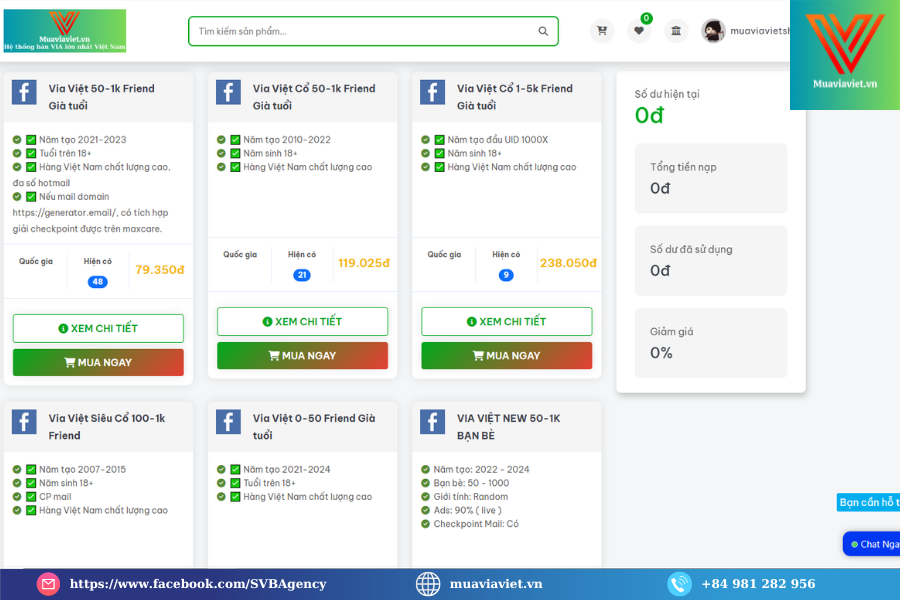900x600 pixels.
Task: Click the Số dư đã sử dụng box
Action: (711, 261)
